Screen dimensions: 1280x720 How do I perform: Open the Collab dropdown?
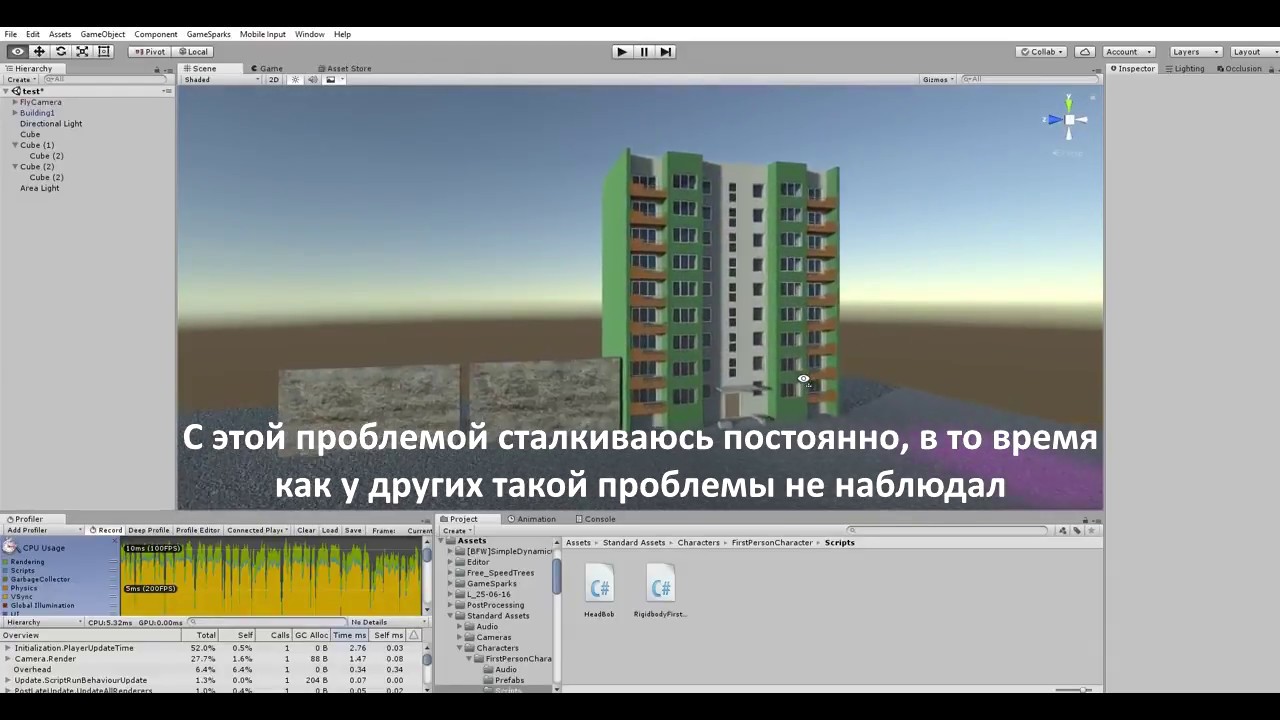point(1043,52)
